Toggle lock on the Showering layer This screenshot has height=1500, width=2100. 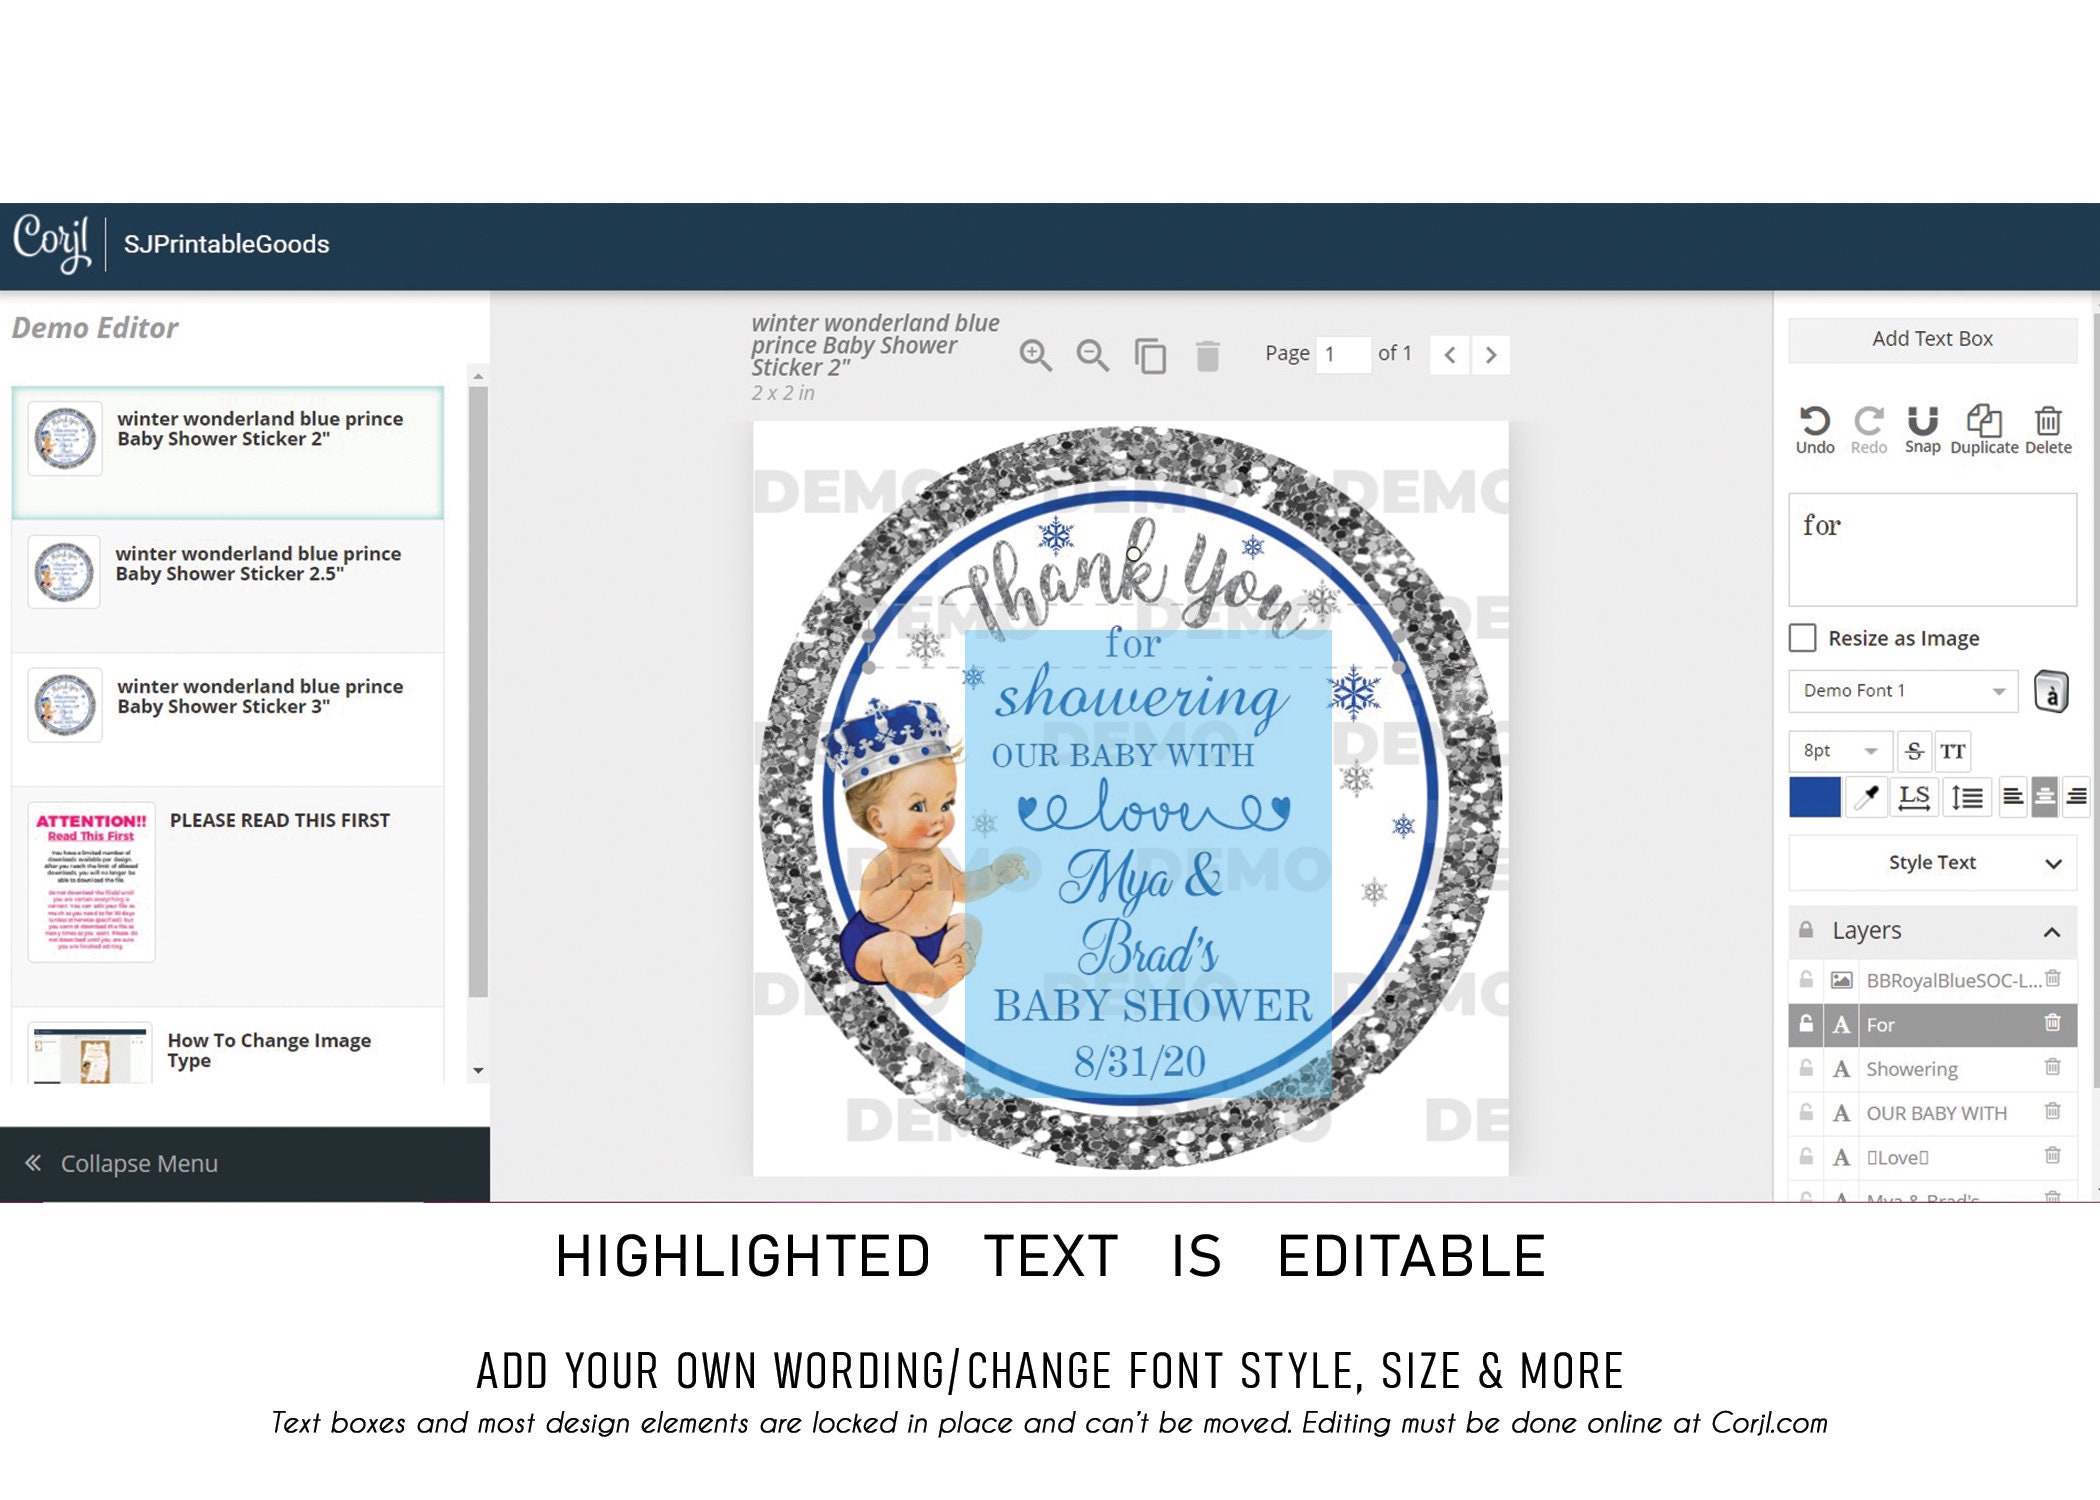pos(1806,1068)
